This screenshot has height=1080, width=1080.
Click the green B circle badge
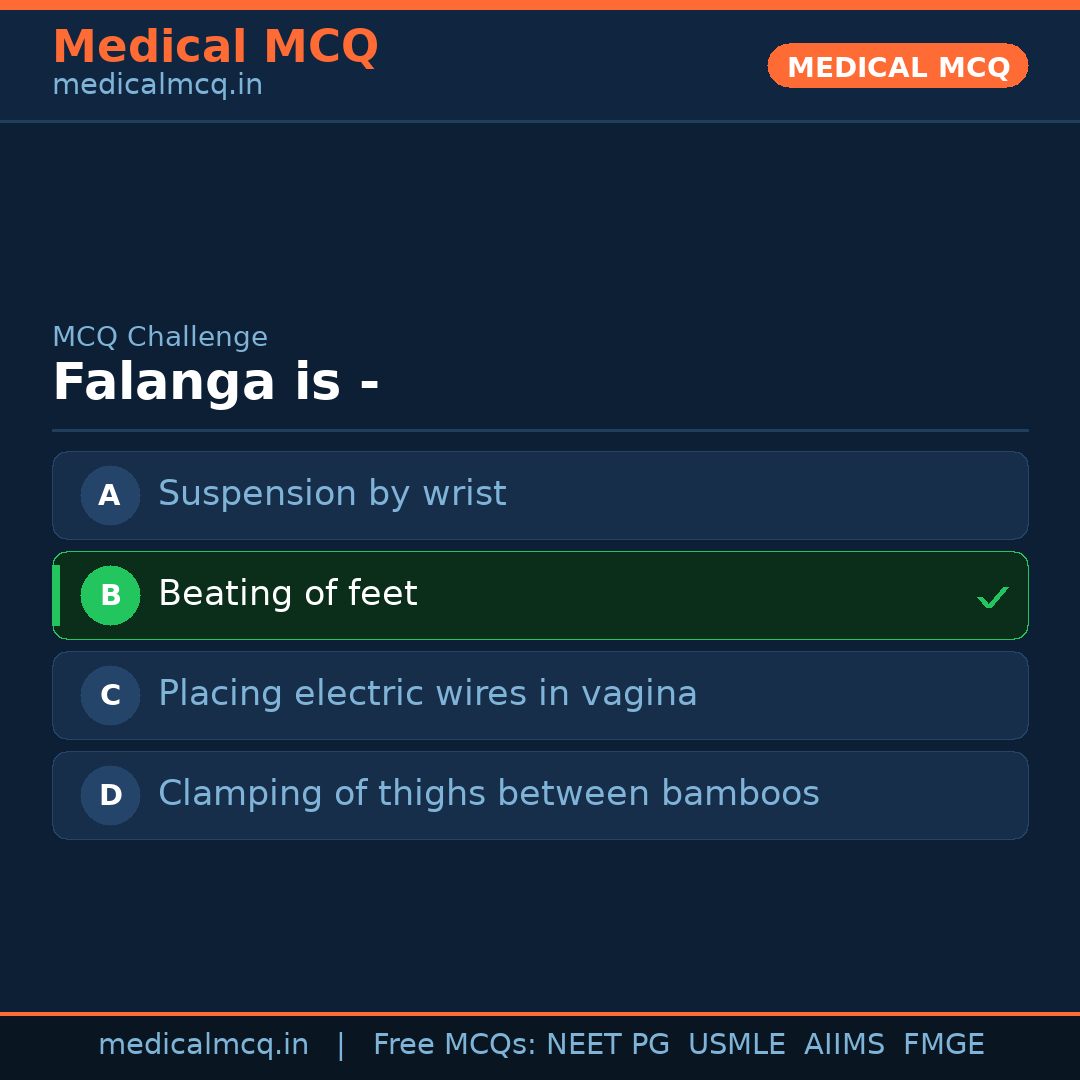[110, 595]
